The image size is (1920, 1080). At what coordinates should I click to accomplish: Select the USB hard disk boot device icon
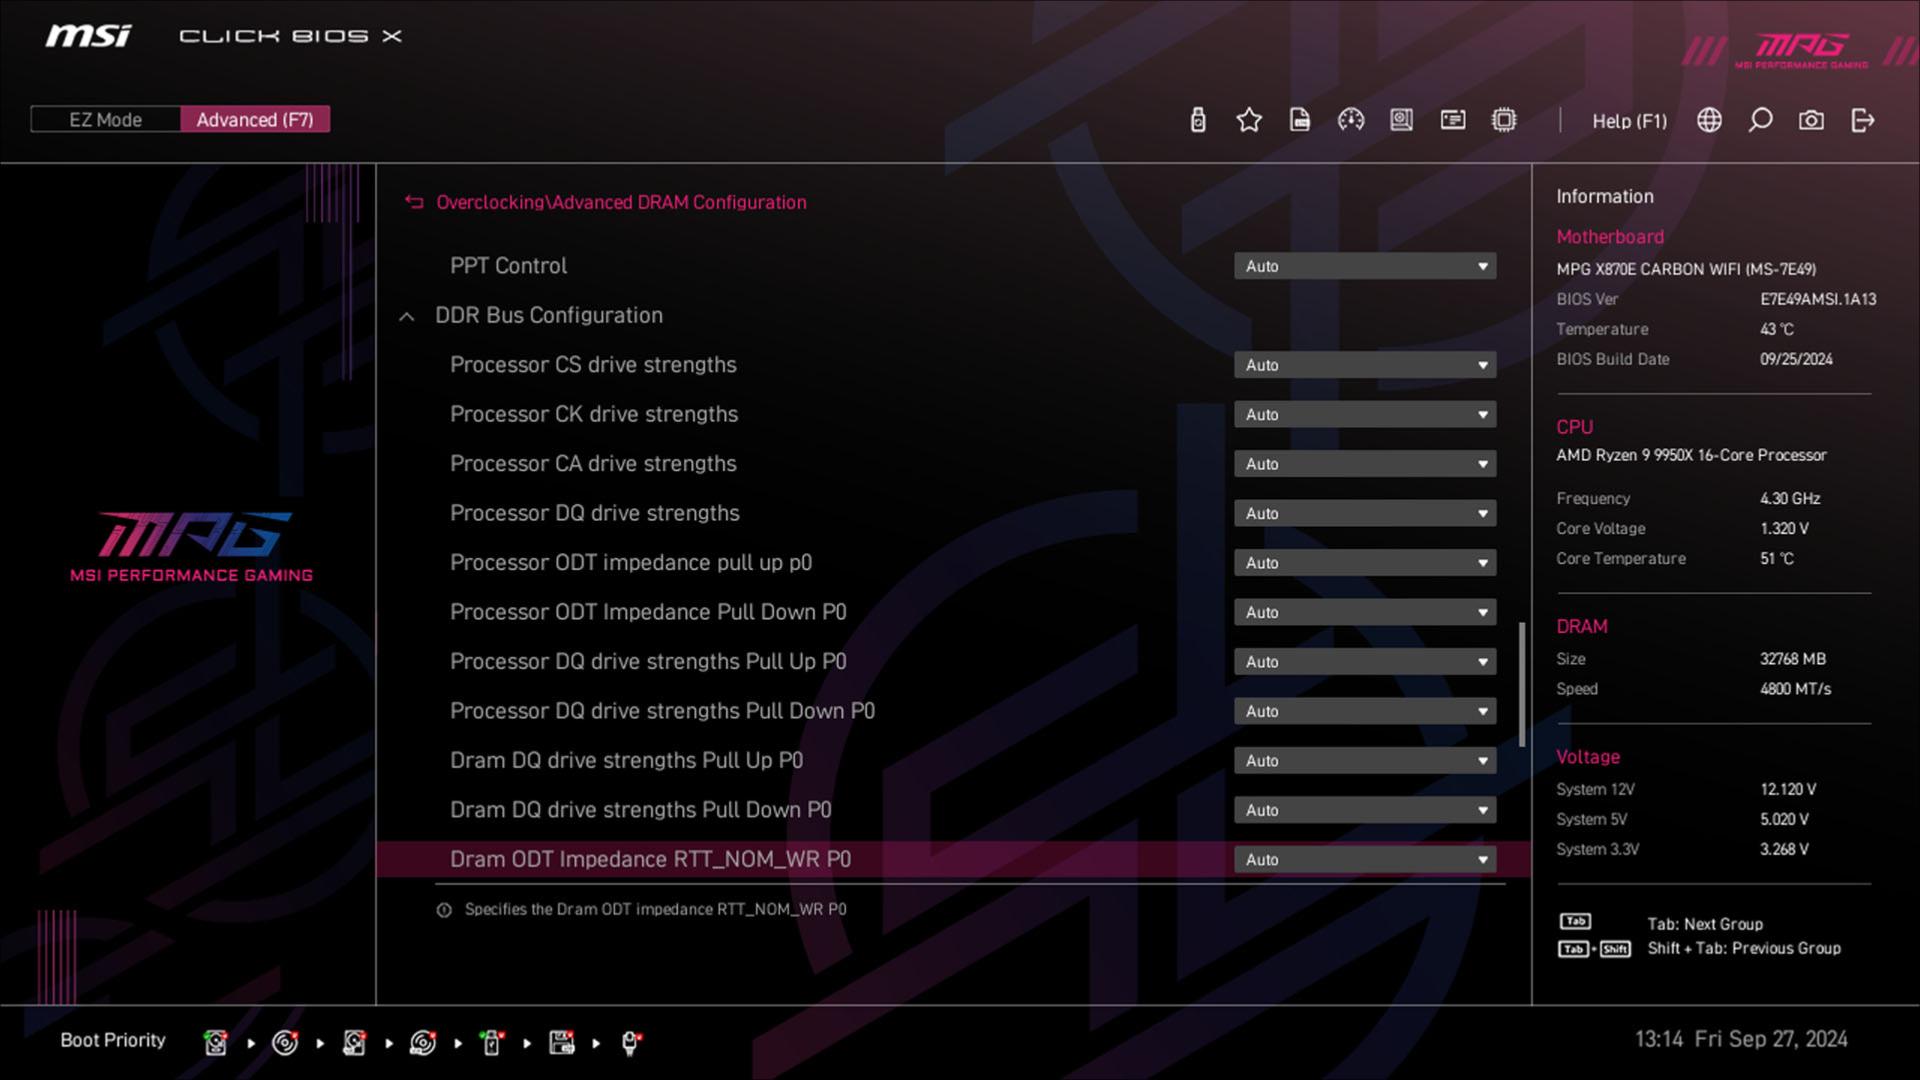pos(354,1043)
